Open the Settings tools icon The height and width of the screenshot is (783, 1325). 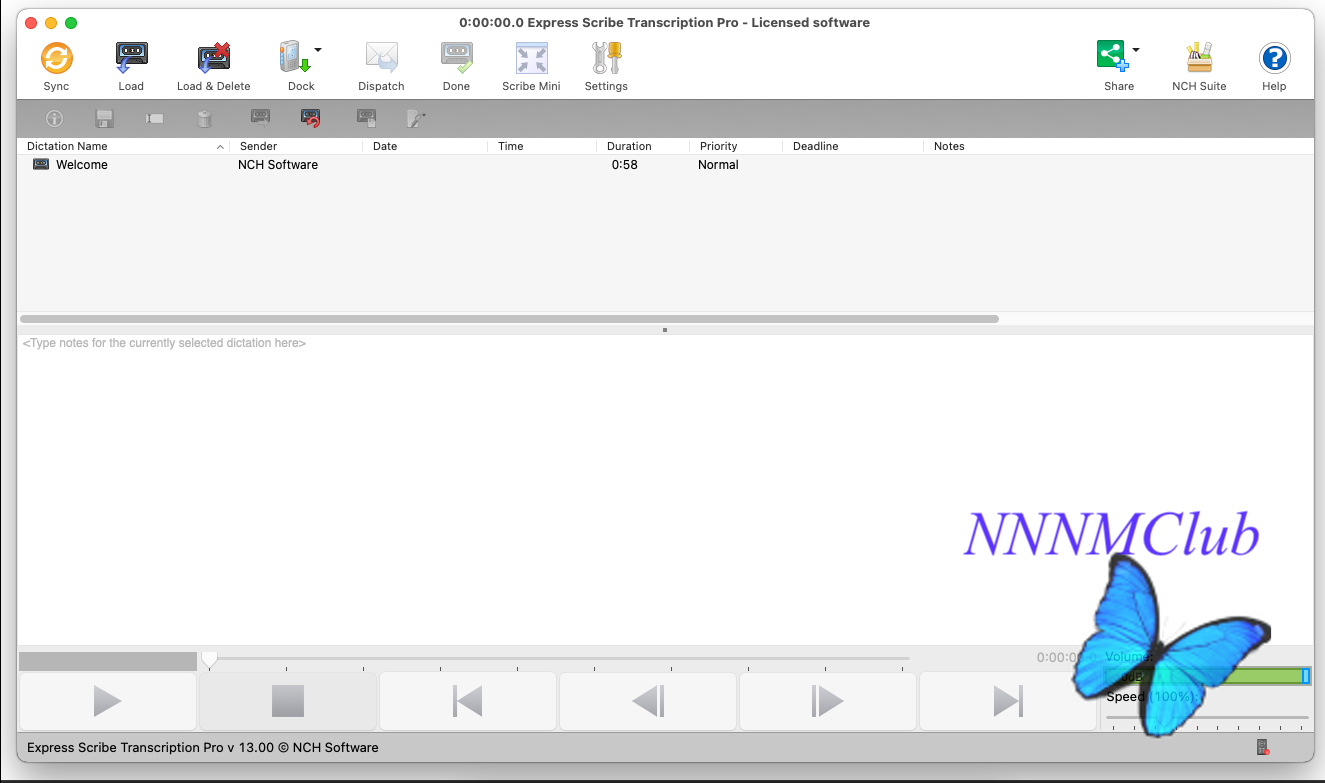pos(606,58)
